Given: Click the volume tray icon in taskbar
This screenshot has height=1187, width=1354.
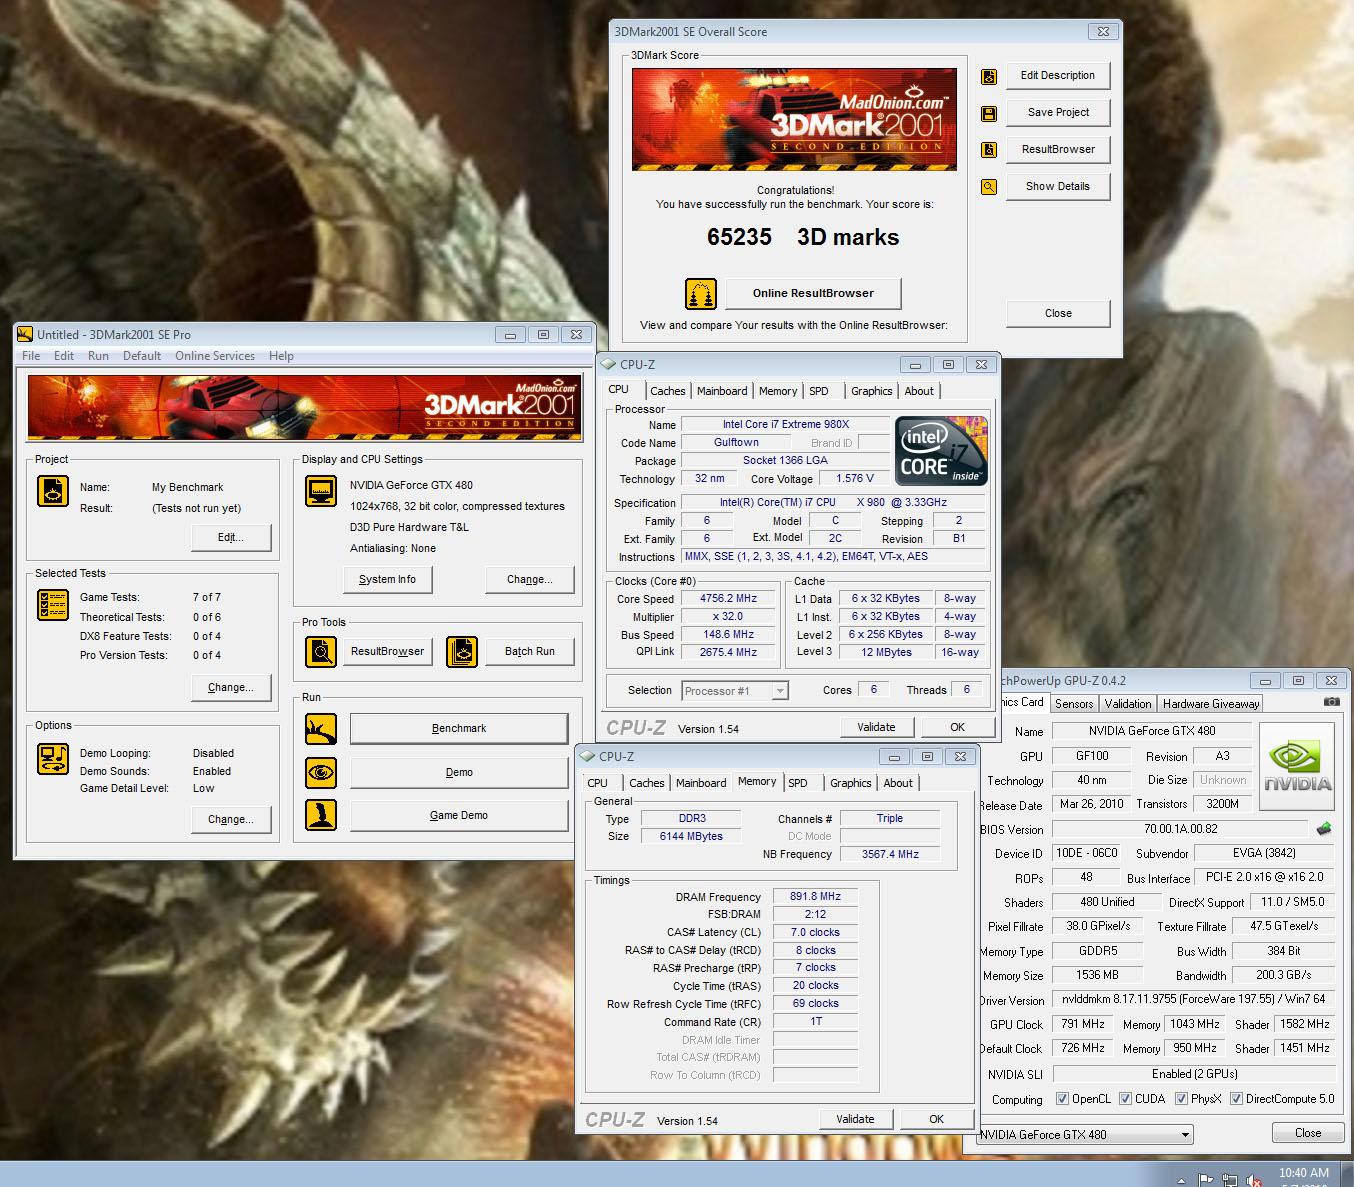Looking at the screenshot, I should [x=1253, y=1180].
